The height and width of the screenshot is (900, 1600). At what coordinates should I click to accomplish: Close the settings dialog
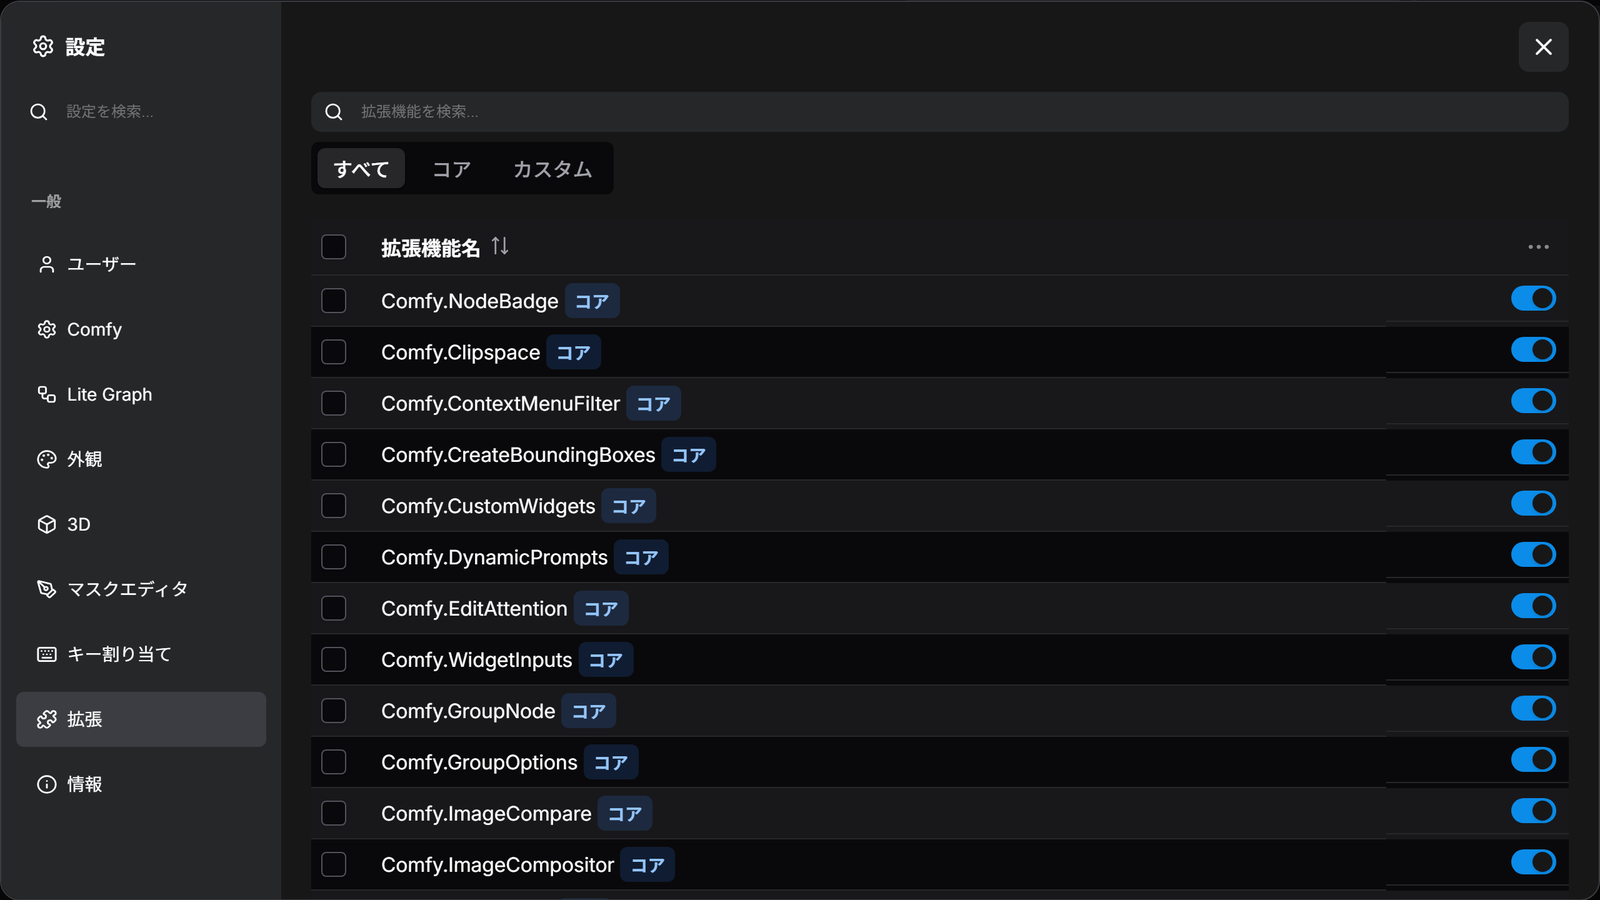[x=1543, y=47]
